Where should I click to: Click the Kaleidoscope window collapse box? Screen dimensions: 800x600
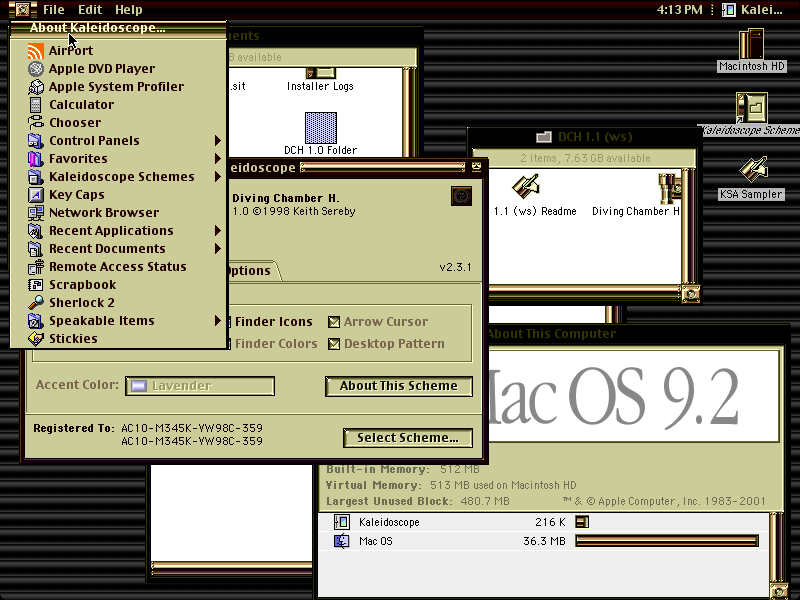coord(477,167)
